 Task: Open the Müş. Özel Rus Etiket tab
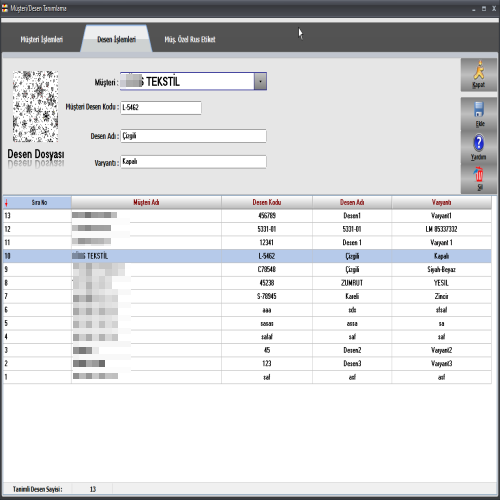click(190, 39)
